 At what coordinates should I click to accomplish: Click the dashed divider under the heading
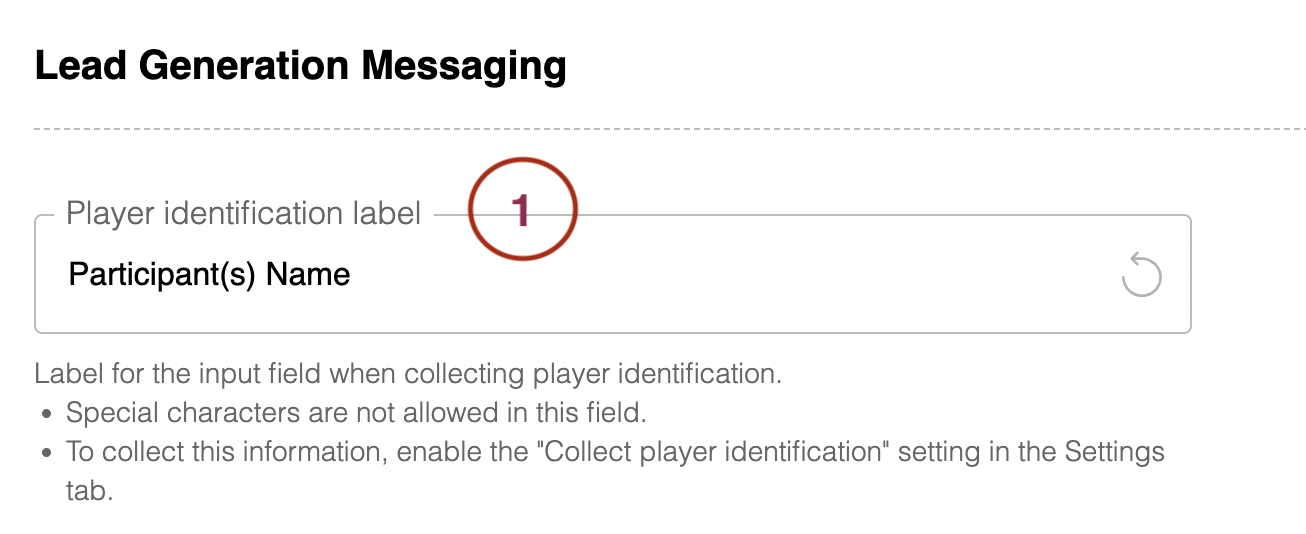point(670,129)
